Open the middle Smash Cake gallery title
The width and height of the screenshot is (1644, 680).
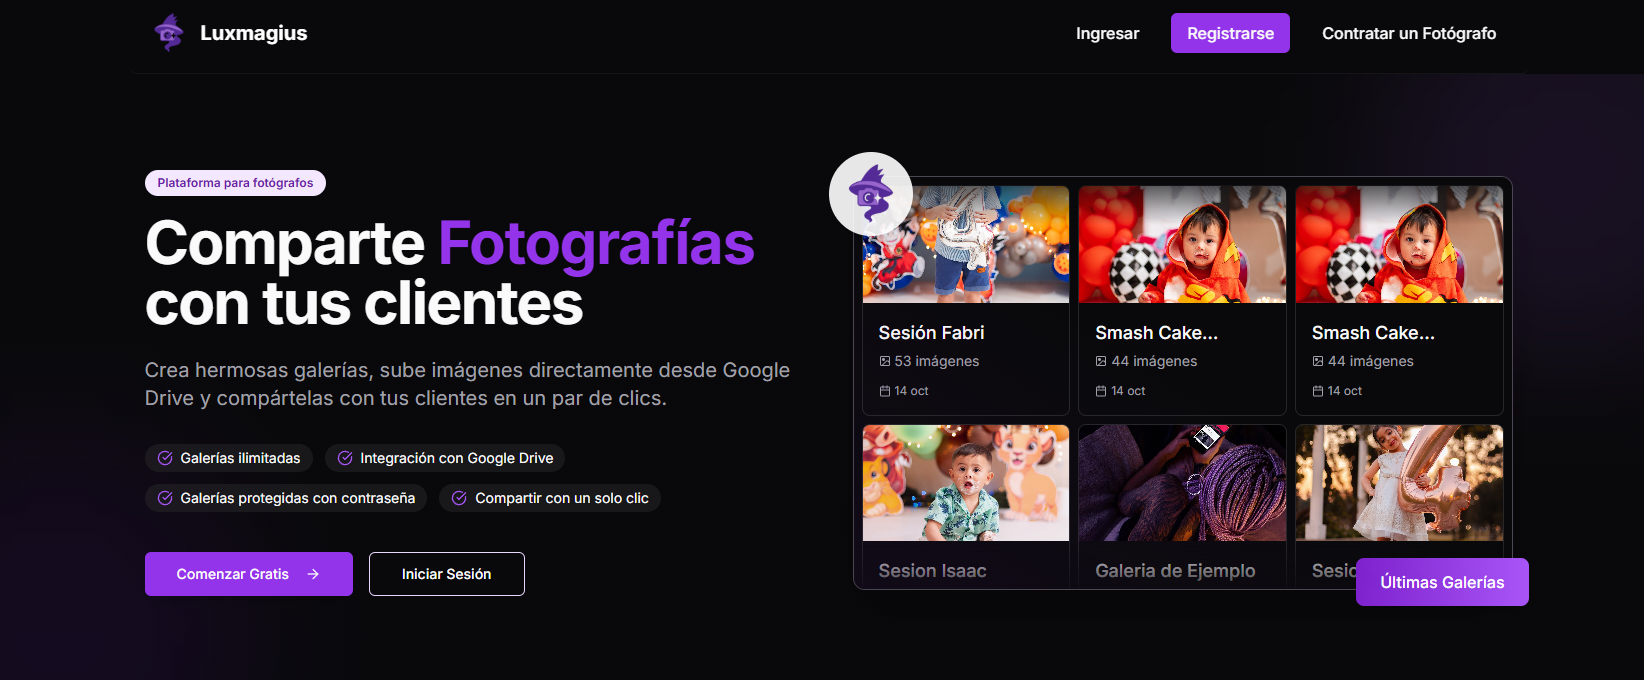(1156, 333)
